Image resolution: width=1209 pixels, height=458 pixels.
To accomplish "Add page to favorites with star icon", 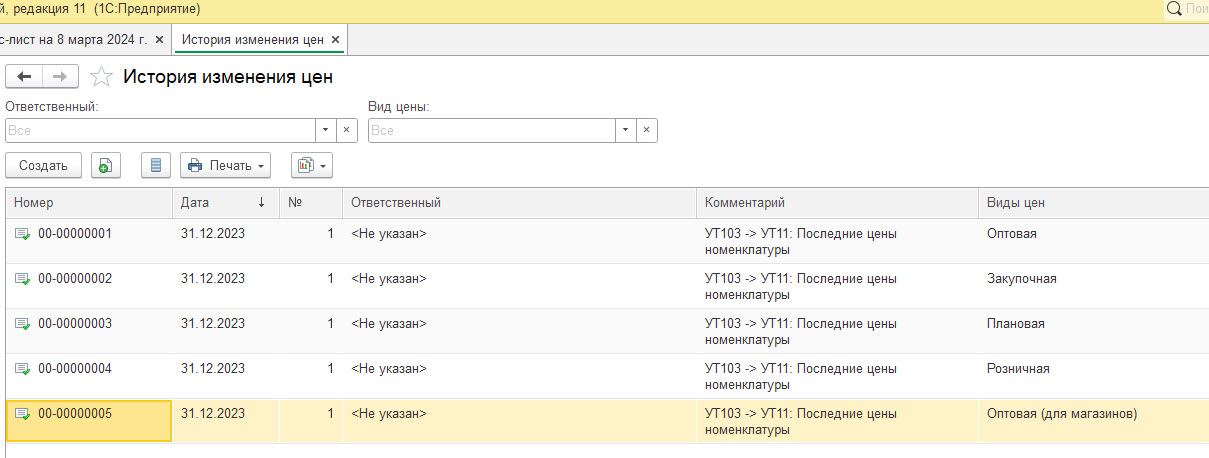I will pos(101,77).
